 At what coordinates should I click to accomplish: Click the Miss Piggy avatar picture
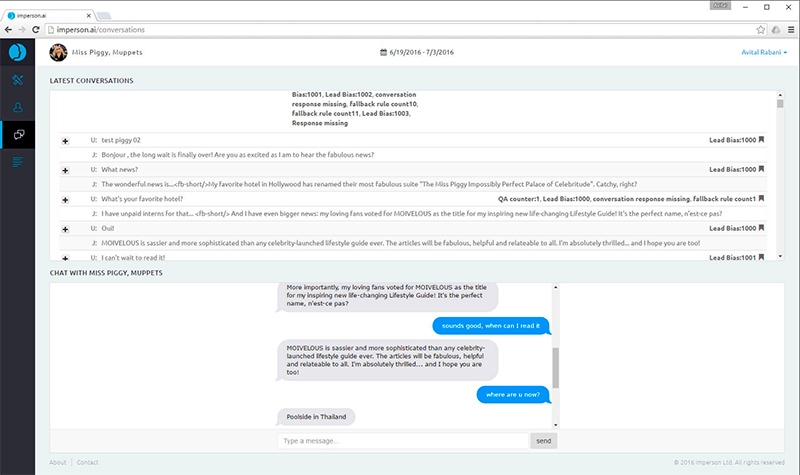click(59, 52)
